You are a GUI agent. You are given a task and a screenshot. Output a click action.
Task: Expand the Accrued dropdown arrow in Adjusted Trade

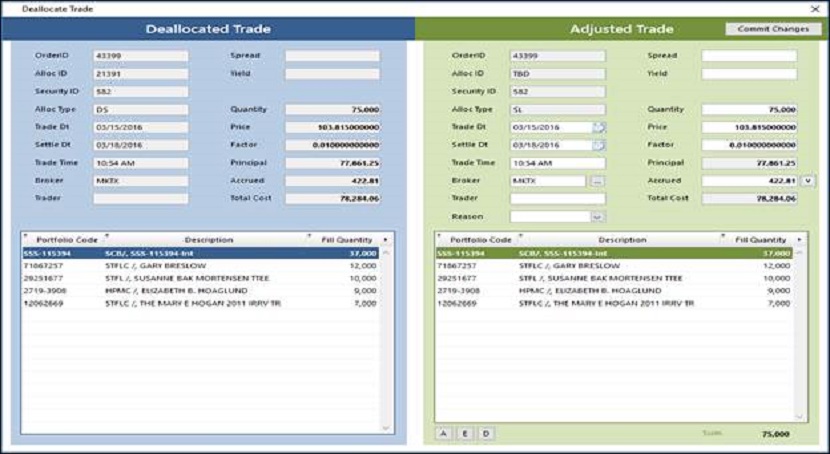point(808,181)
